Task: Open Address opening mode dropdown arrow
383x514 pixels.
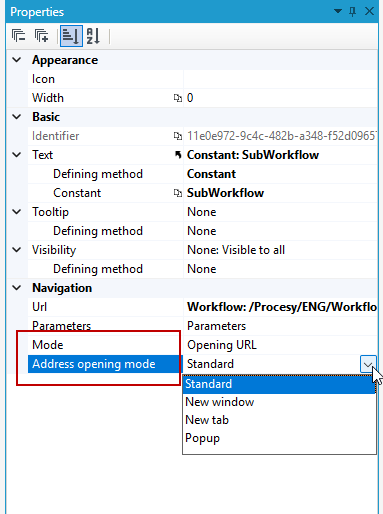Action: 368,364
